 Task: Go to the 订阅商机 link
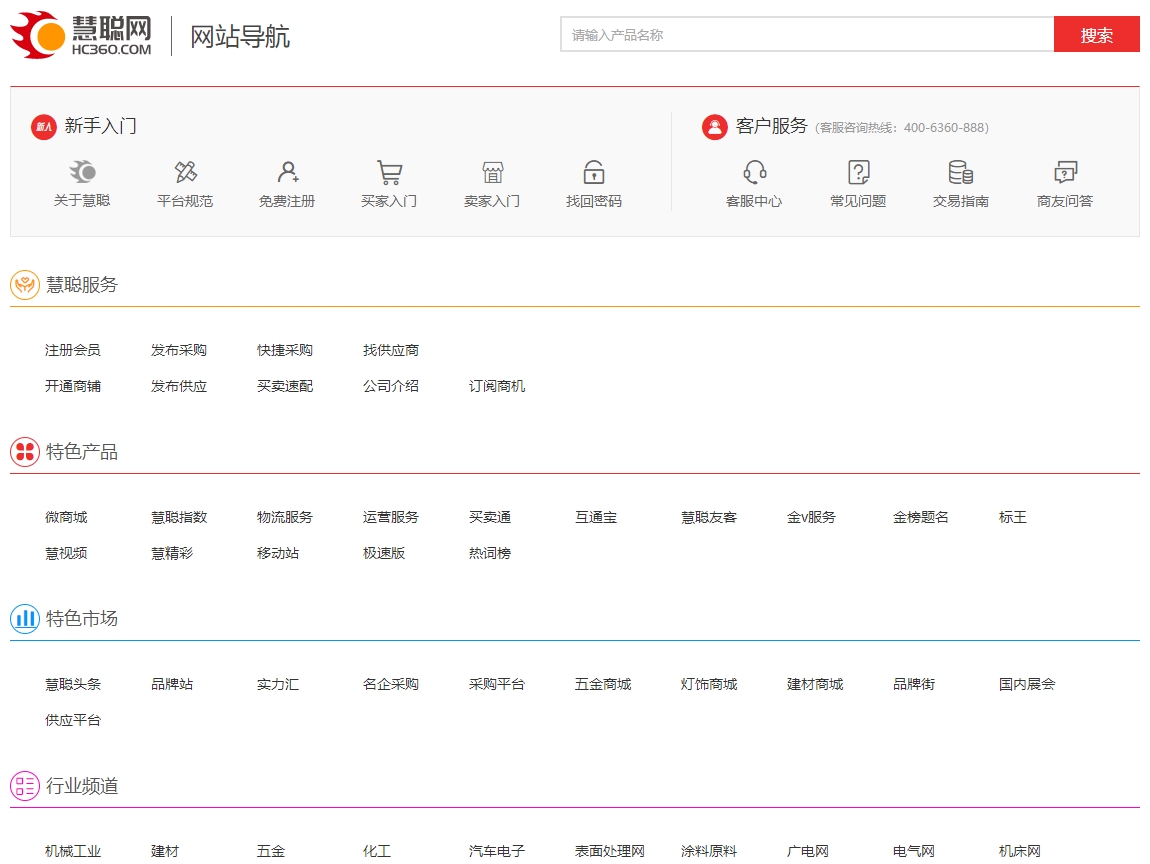(x=497, y=386)
